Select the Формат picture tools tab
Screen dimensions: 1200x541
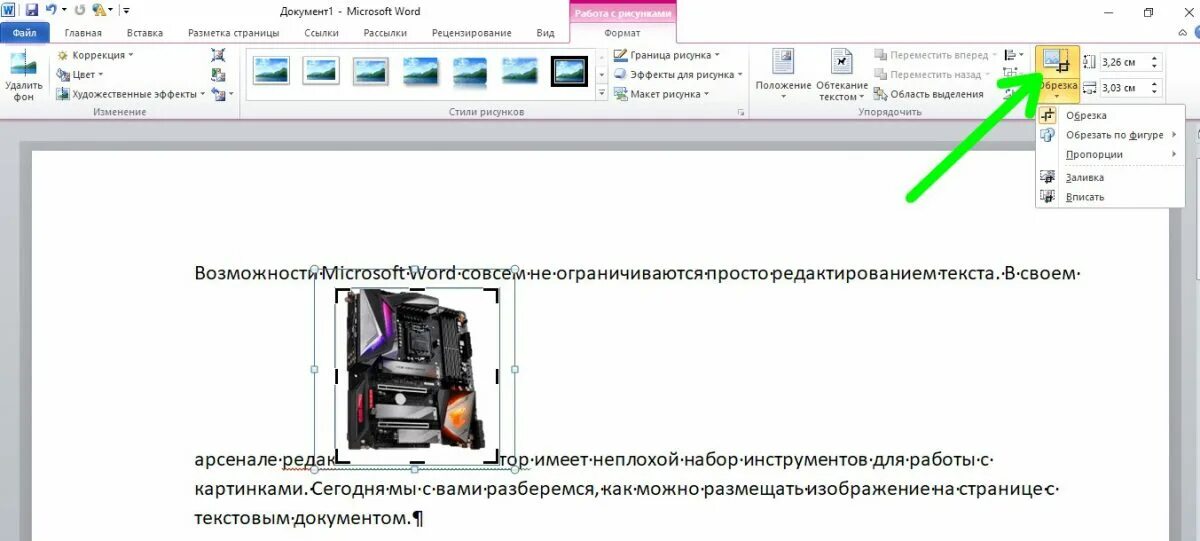[622, 33]
